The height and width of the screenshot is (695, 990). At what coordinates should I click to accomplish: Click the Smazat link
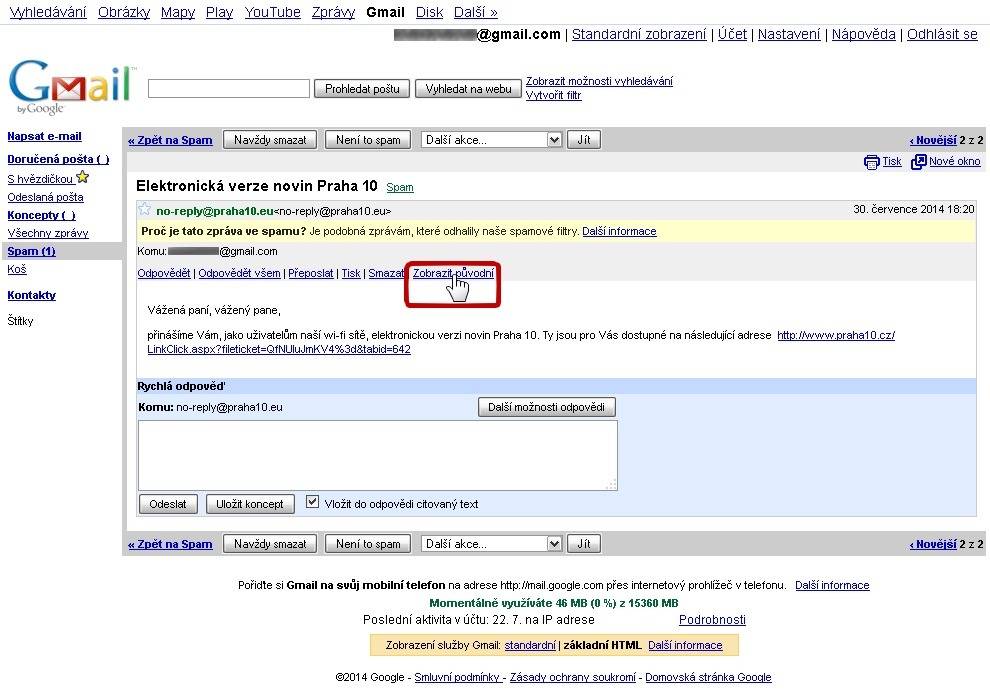tap(386, 273)
